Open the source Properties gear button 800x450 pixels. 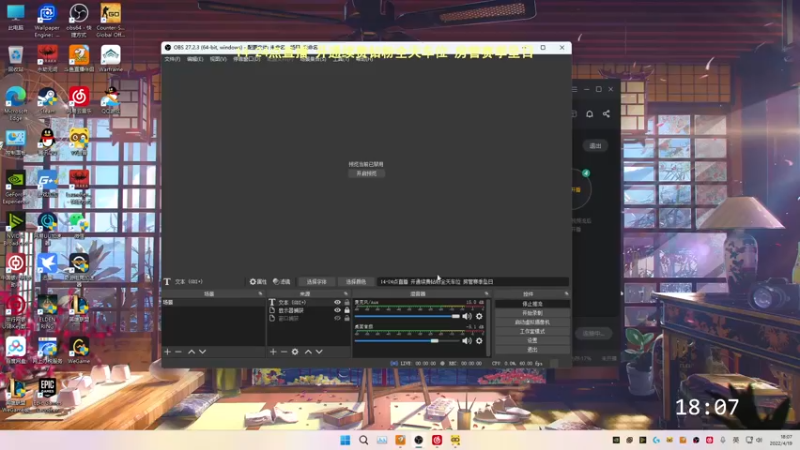pyautogui.click(x=258, y=282)
